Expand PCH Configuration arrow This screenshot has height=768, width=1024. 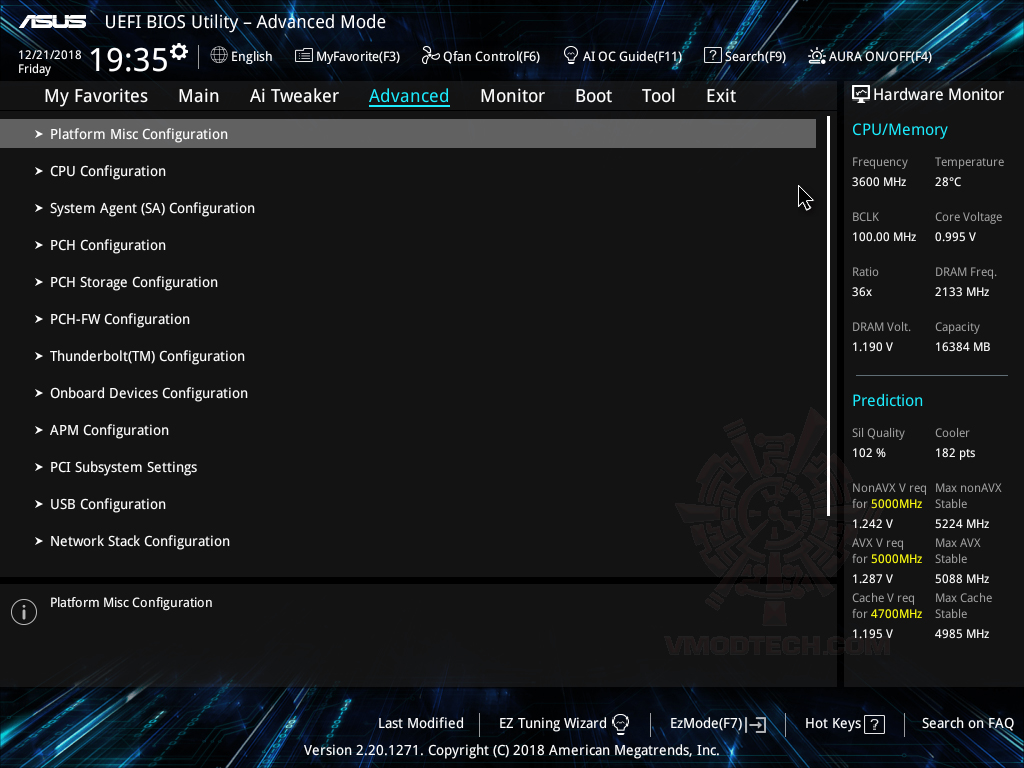click(39, 245)
